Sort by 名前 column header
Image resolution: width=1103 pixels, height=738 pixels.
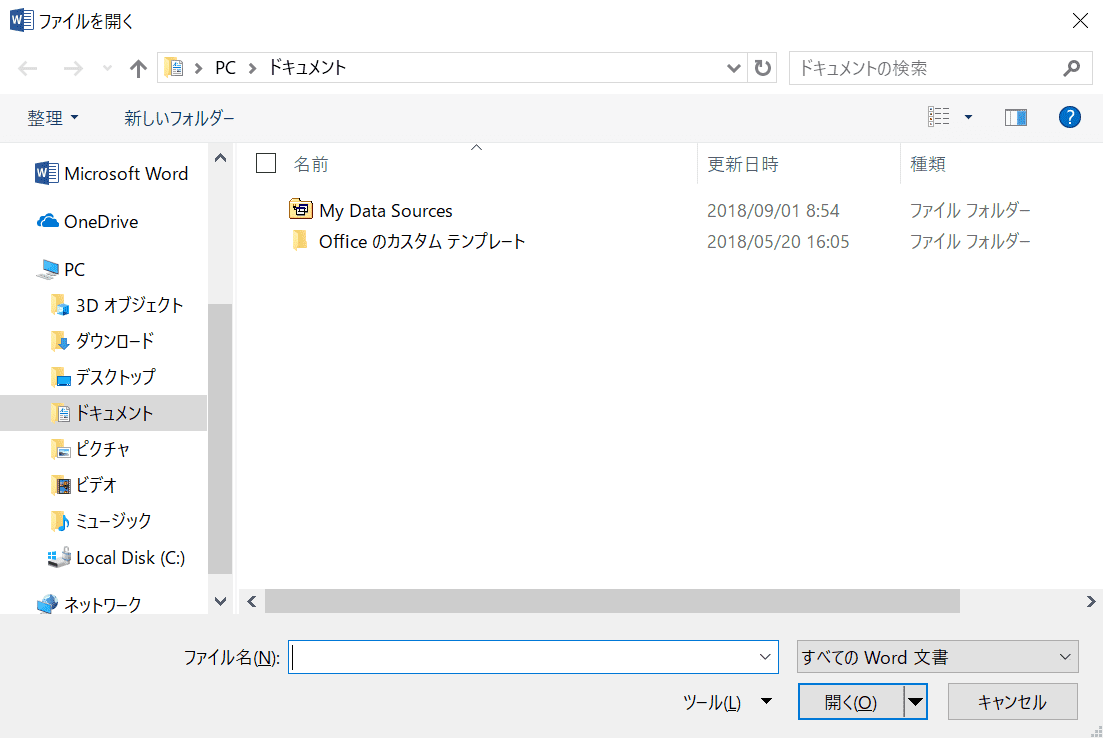(311, 164)
